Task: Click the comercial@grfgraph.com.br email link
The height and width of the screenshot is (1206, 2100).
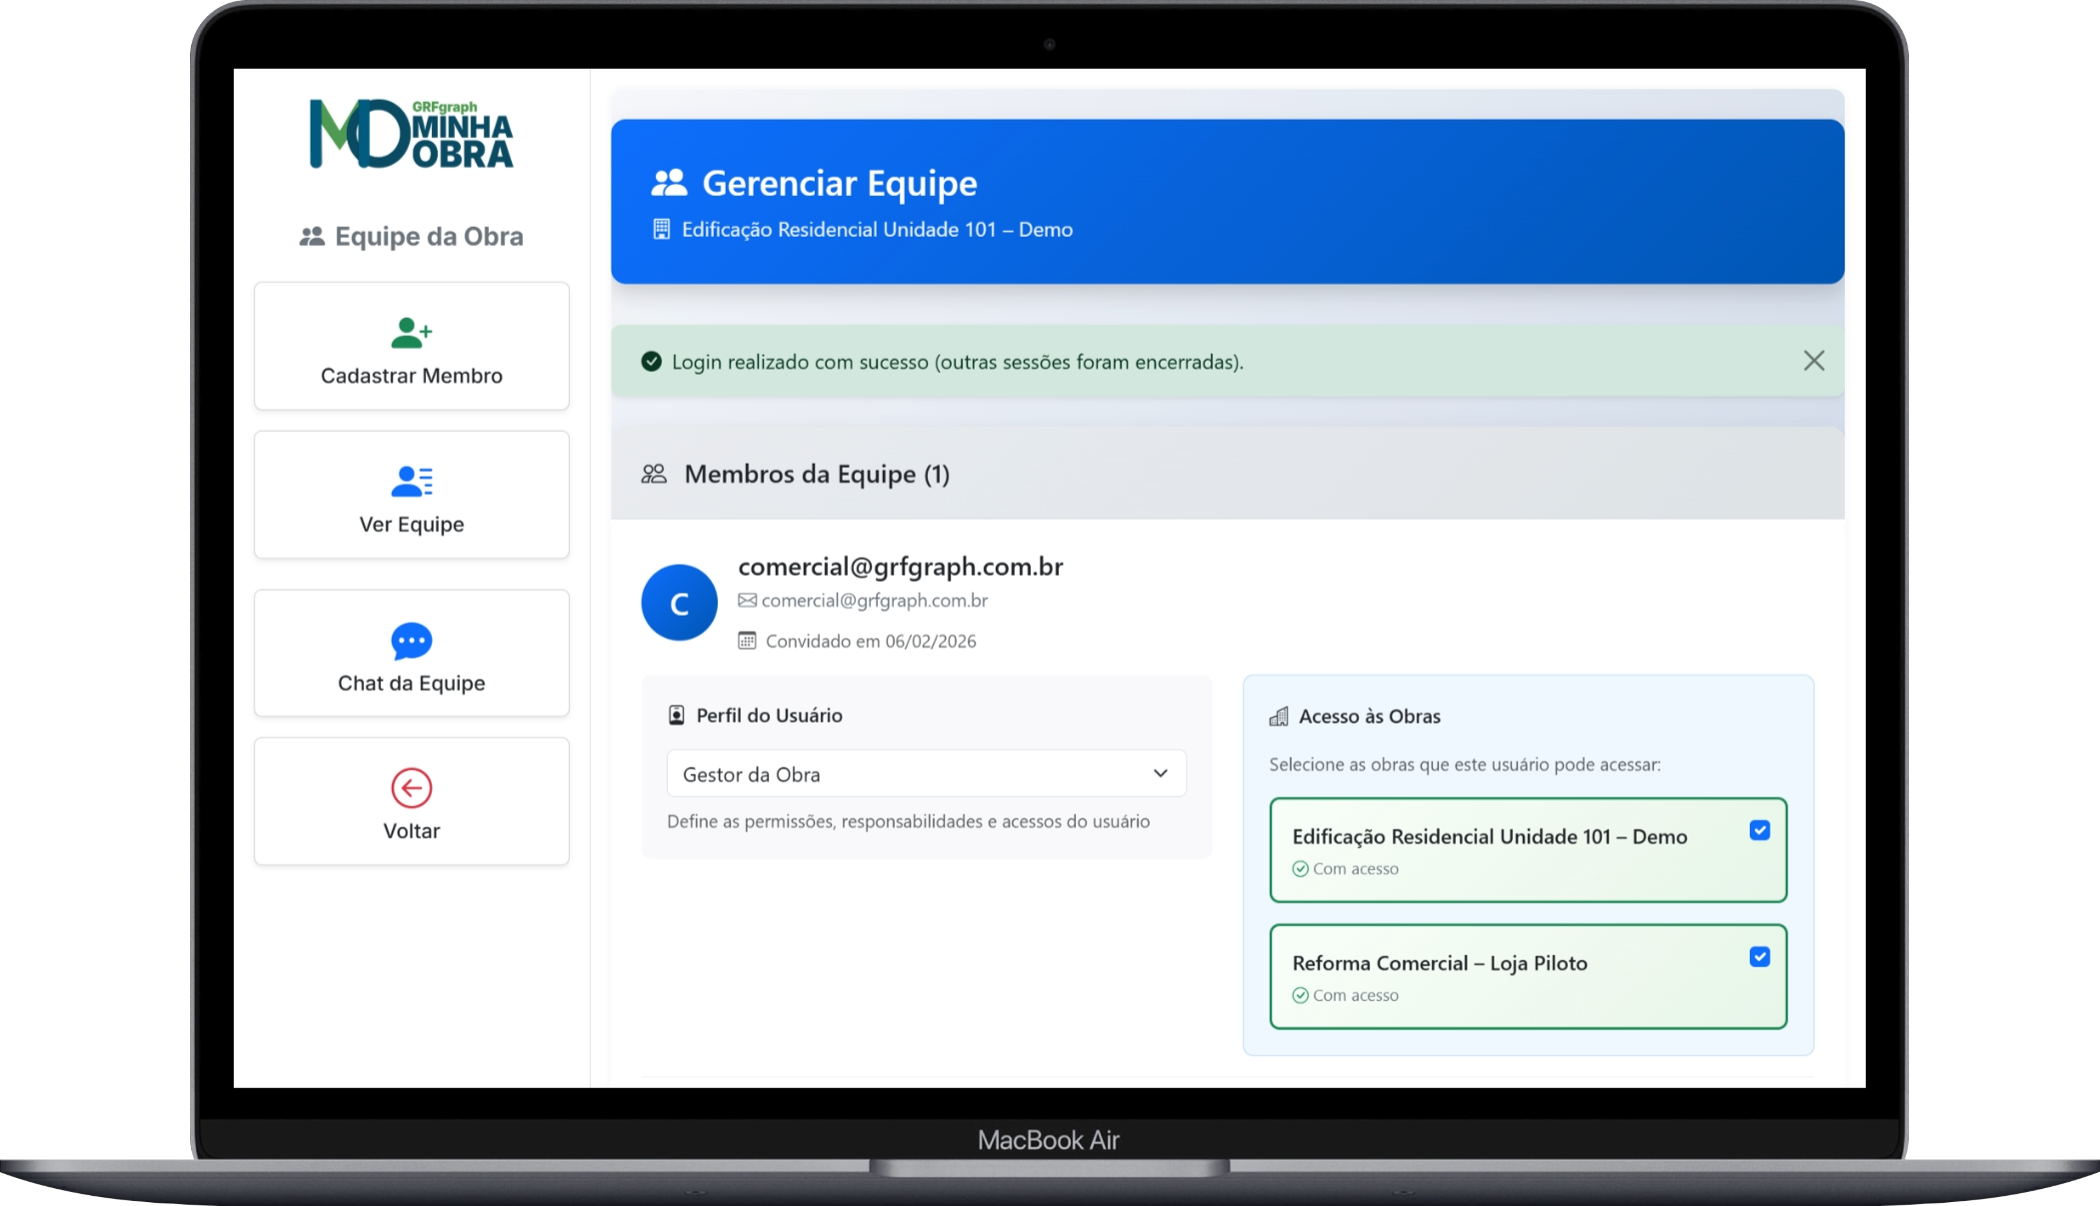Action: (x=874, y=601)
